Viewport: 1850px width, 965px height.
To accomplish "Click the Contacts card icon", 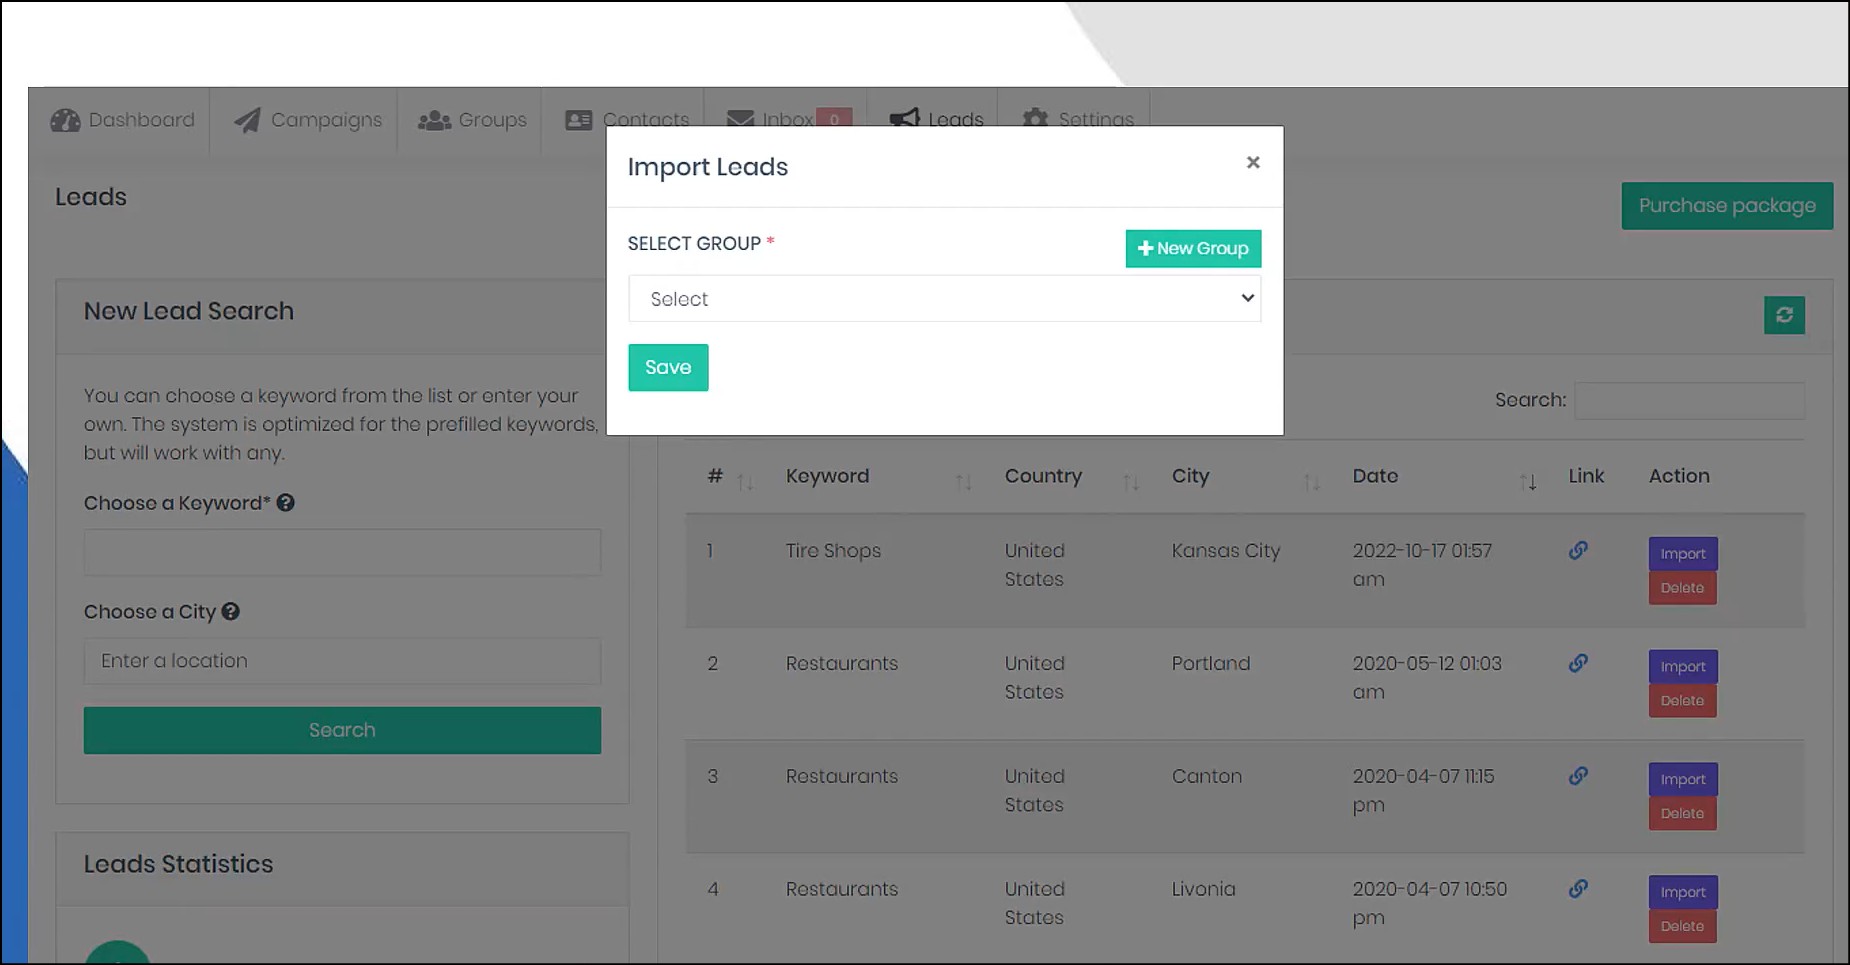I will coord(579,121).
